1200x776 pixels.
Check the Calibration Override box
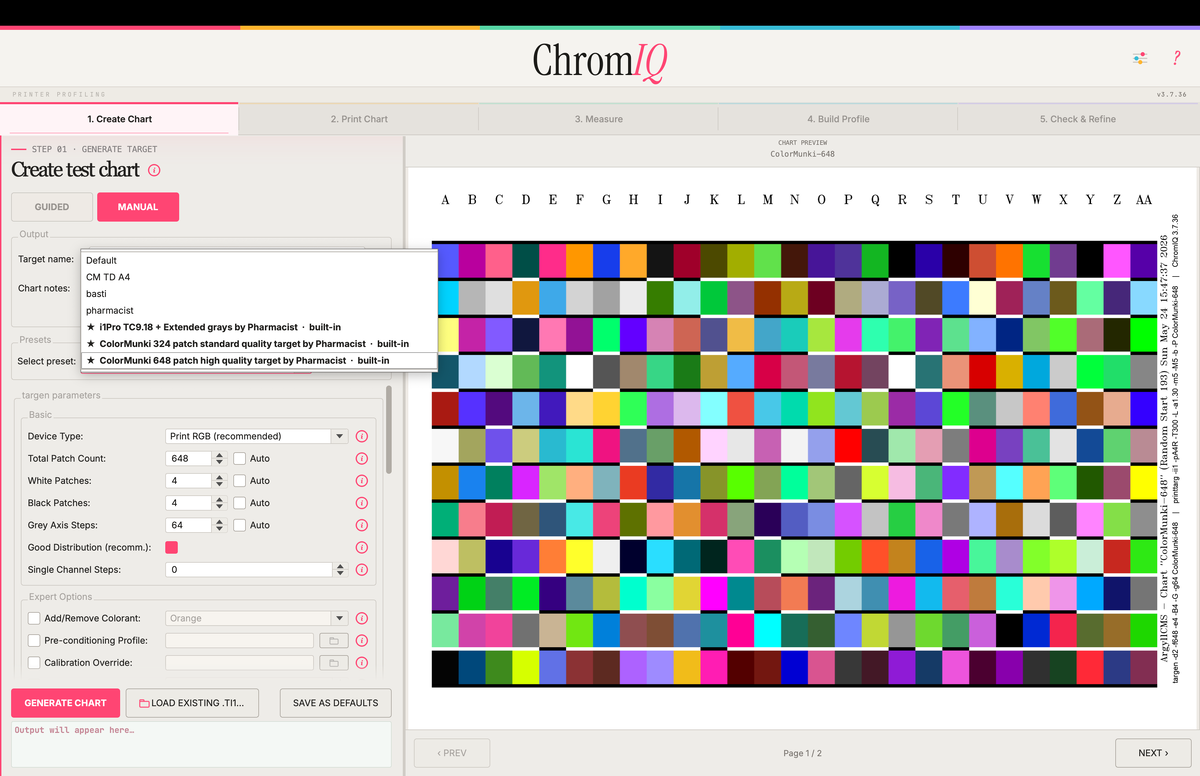[35, 662]
